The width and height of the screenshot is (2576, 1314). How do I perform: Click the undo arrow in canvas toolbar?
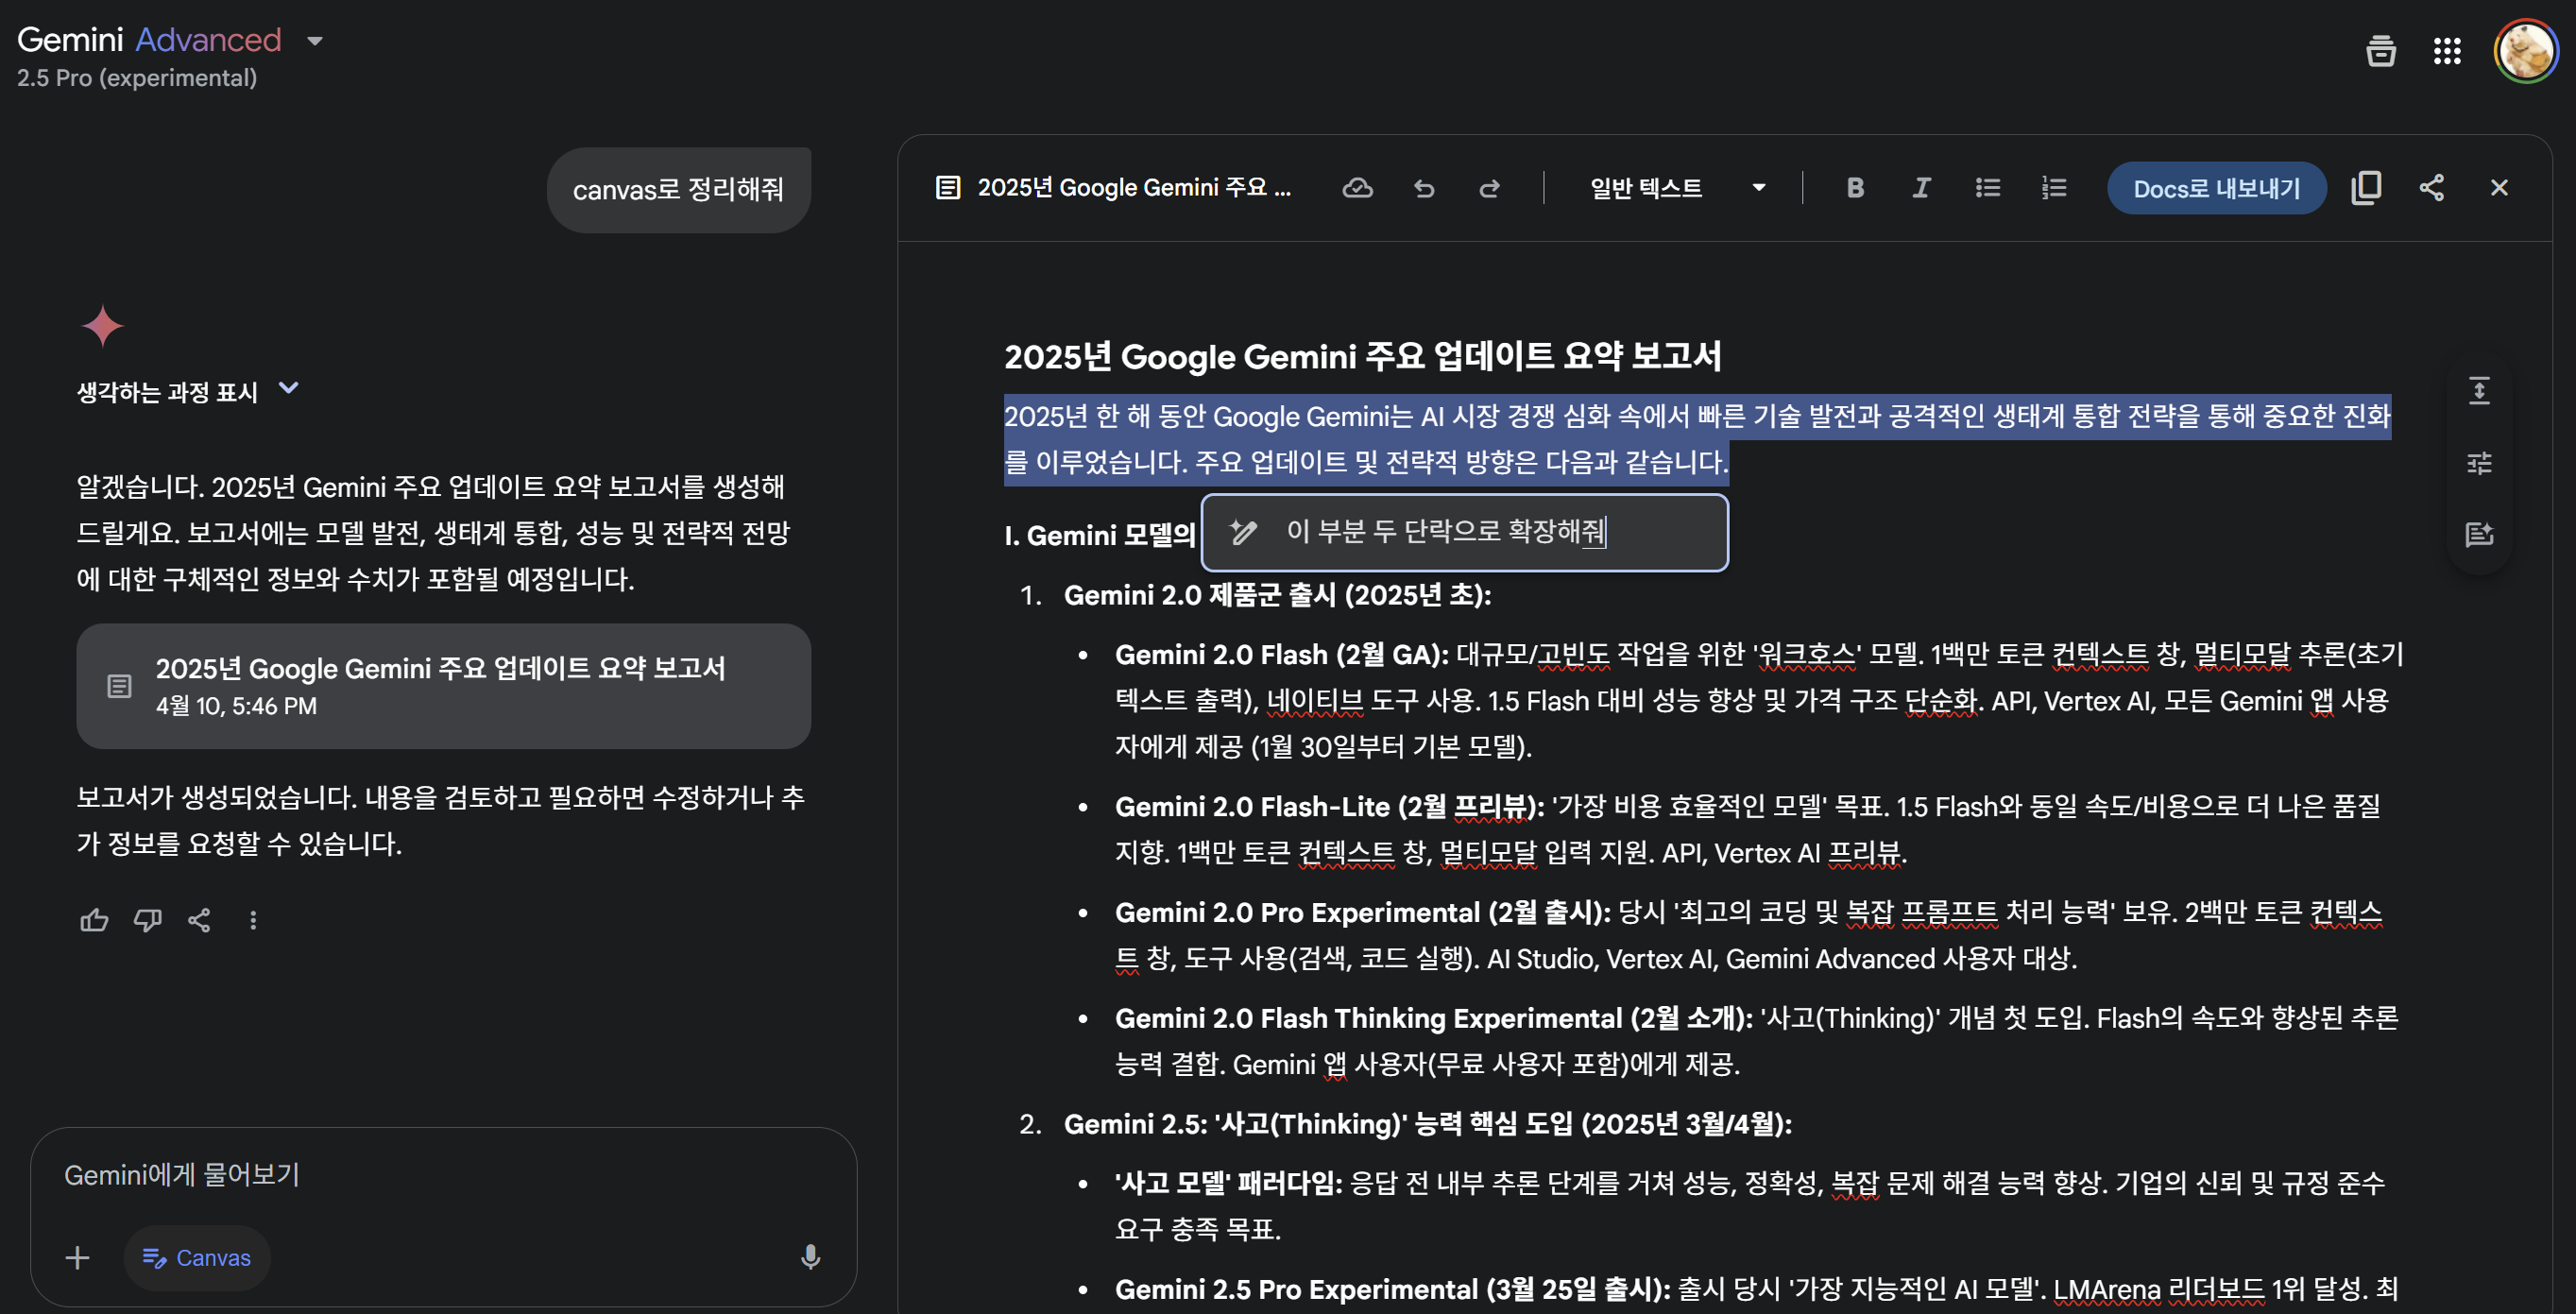1423,188
